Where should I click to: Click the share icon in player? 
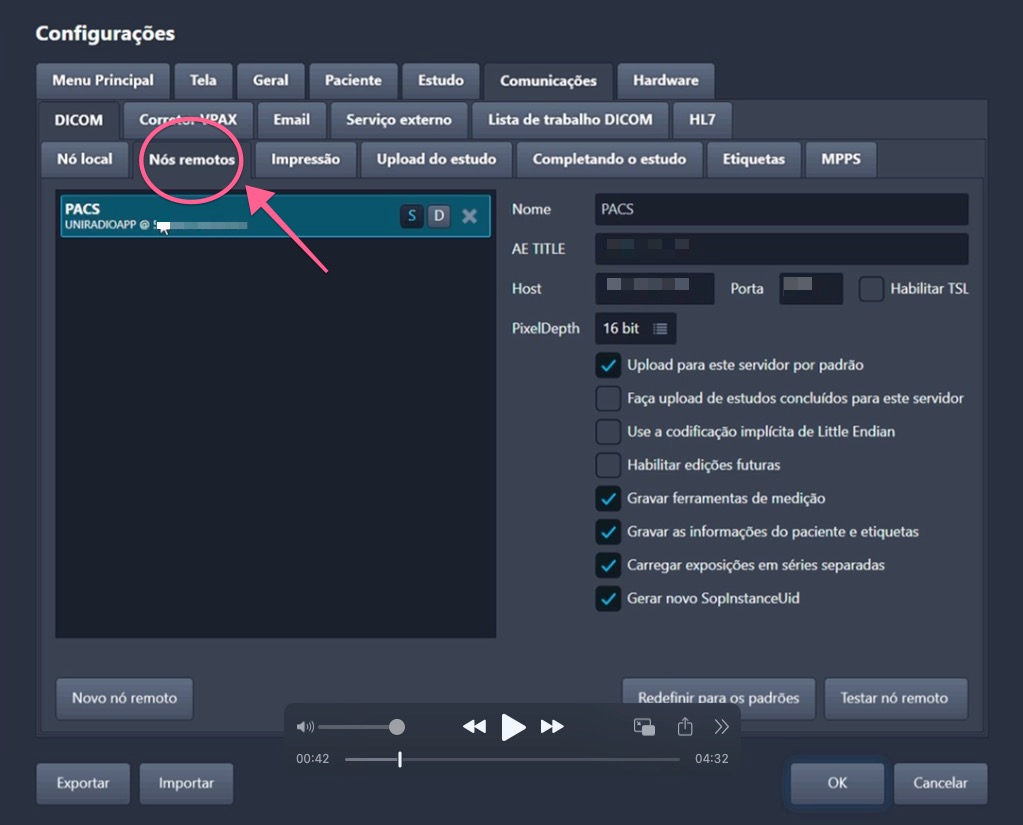point(684,726)
